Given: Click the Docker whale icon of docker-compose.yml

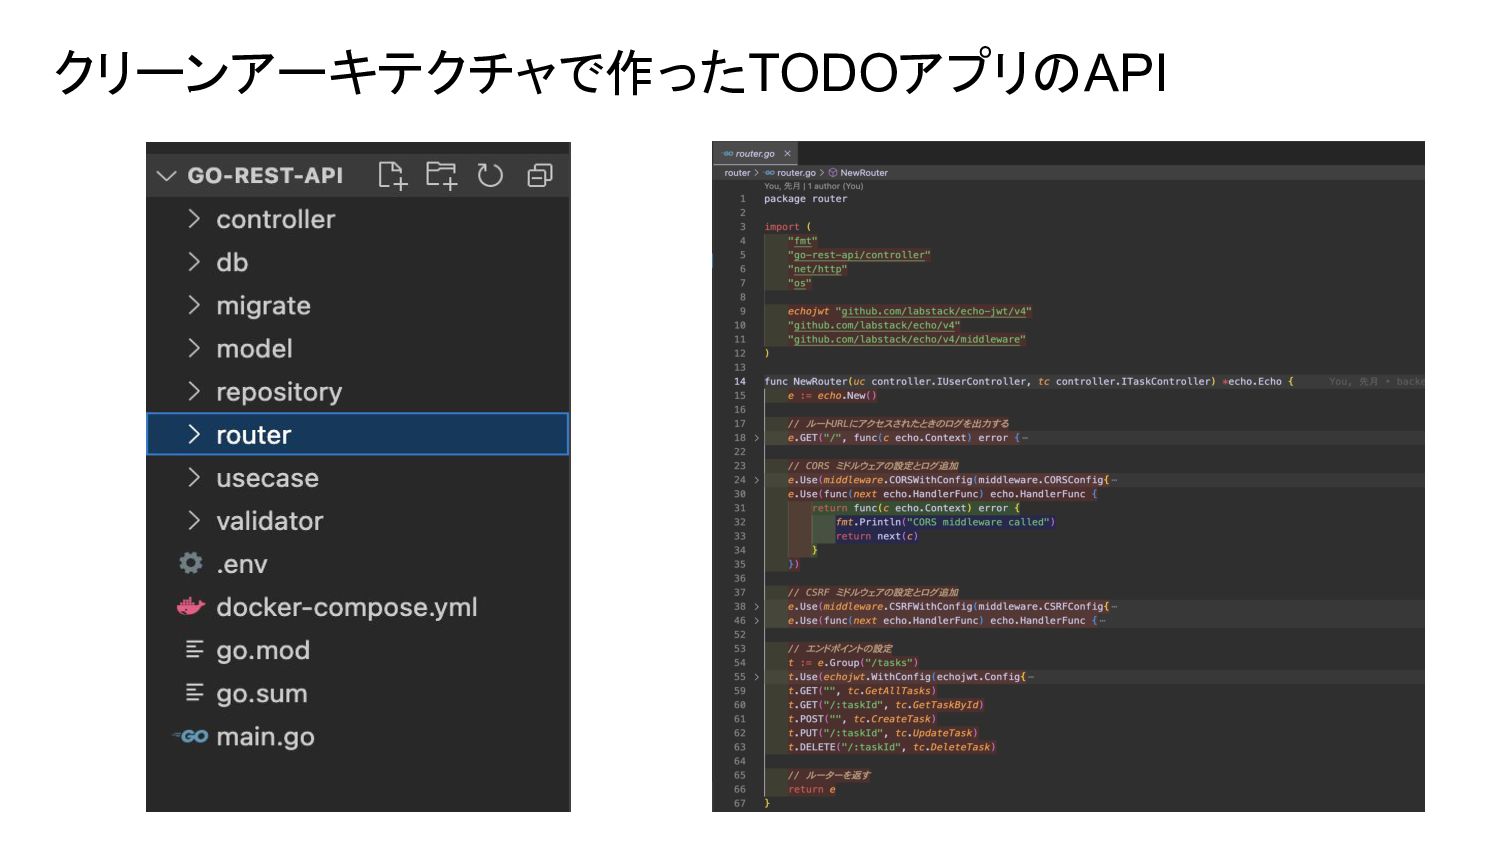Looking at the screenshot, I should (x=191, y=606).
